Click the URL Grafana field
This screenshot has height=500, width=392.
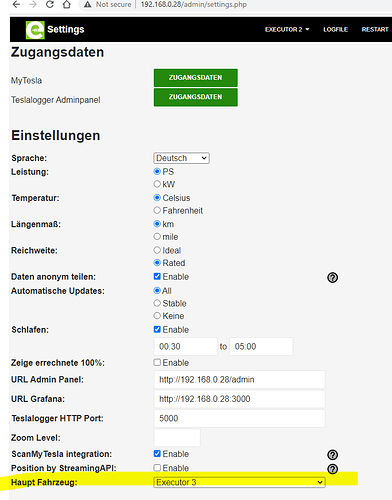click(x=239, y=399)
